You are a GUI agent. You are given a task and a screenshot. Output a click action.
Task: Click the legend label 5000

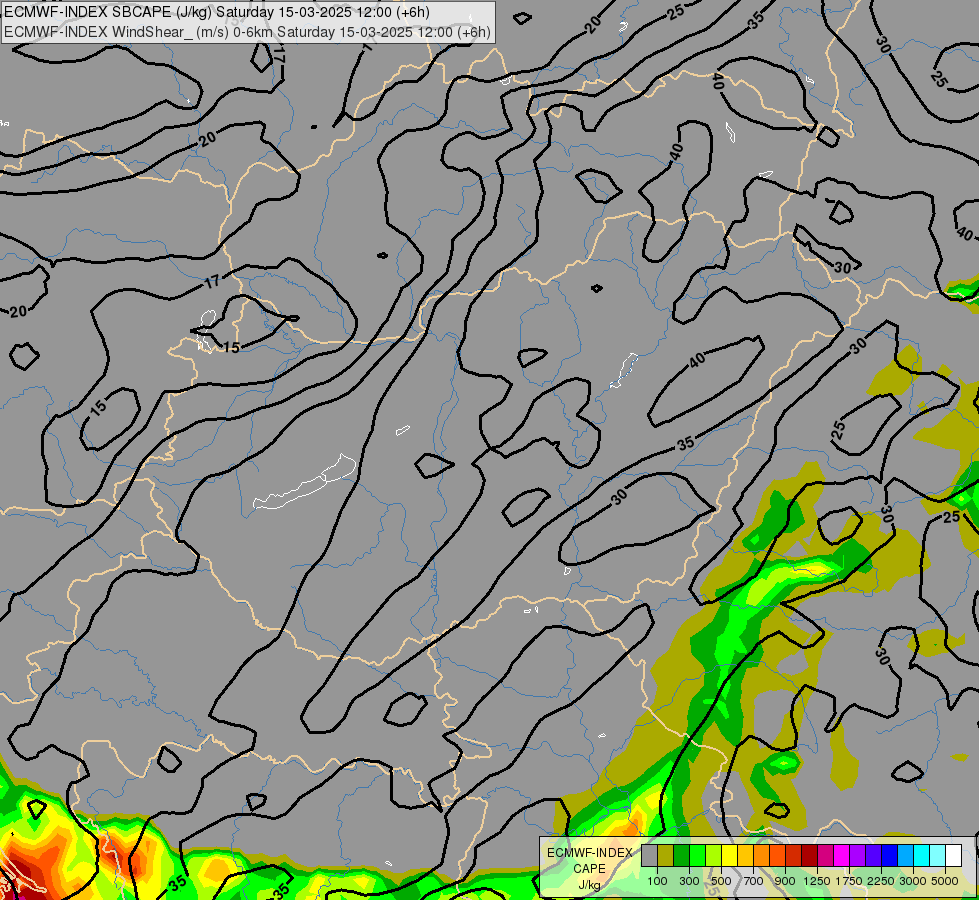point(945,881)
